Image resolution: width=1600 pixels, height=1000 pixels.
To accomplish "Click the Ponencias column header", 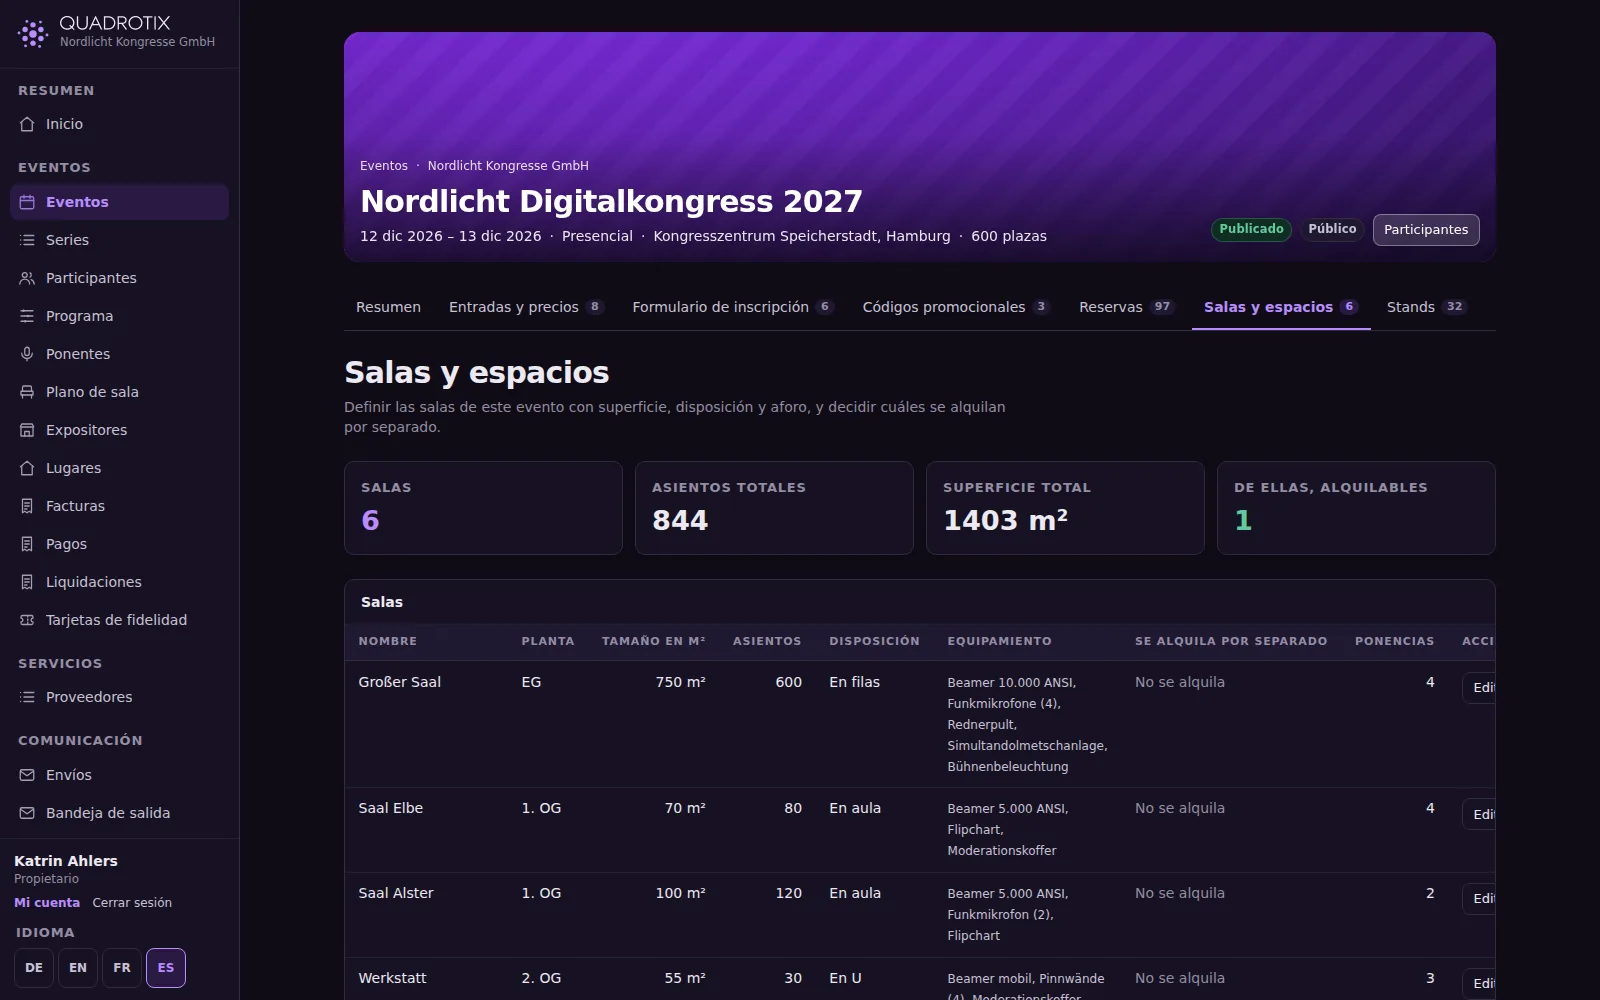I will tap(1394, 641).
